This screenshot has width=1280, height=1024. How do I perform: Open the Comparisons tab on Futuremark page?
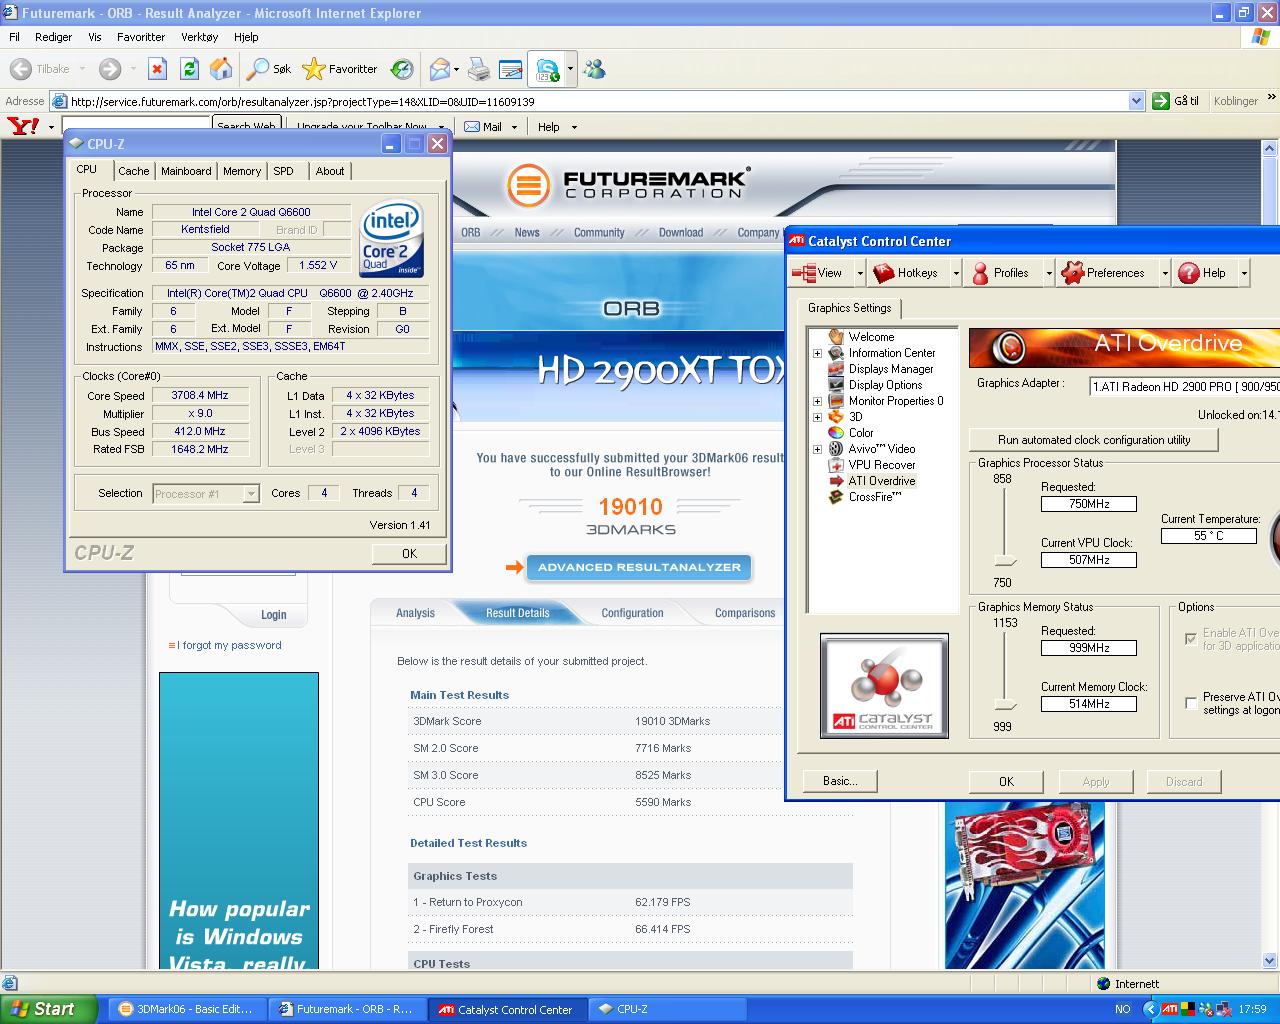[745, 613]
